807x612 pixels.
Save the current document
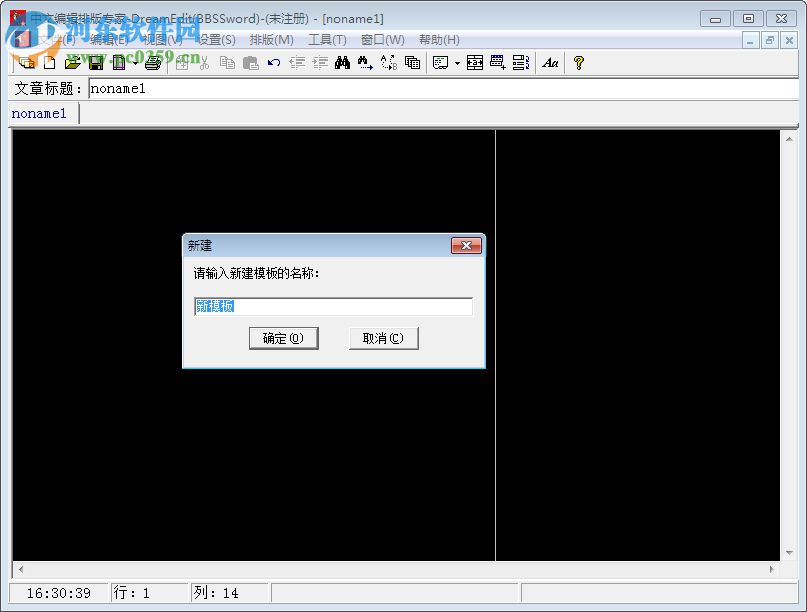95,62
